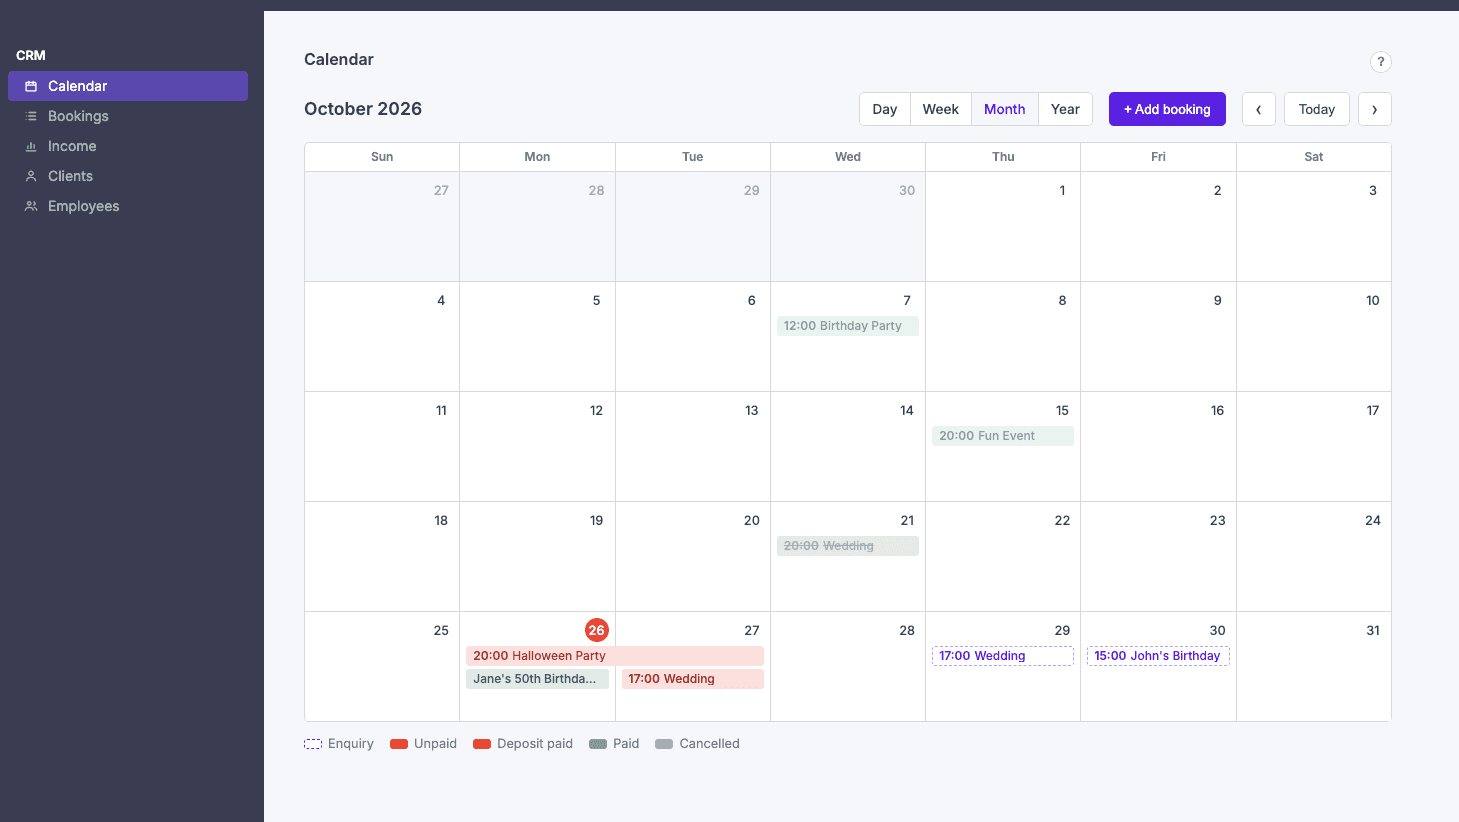Click the Add booking button
Image resolution: width=1459 pixels, height=822 pixels.
[x=1167, y=109]
